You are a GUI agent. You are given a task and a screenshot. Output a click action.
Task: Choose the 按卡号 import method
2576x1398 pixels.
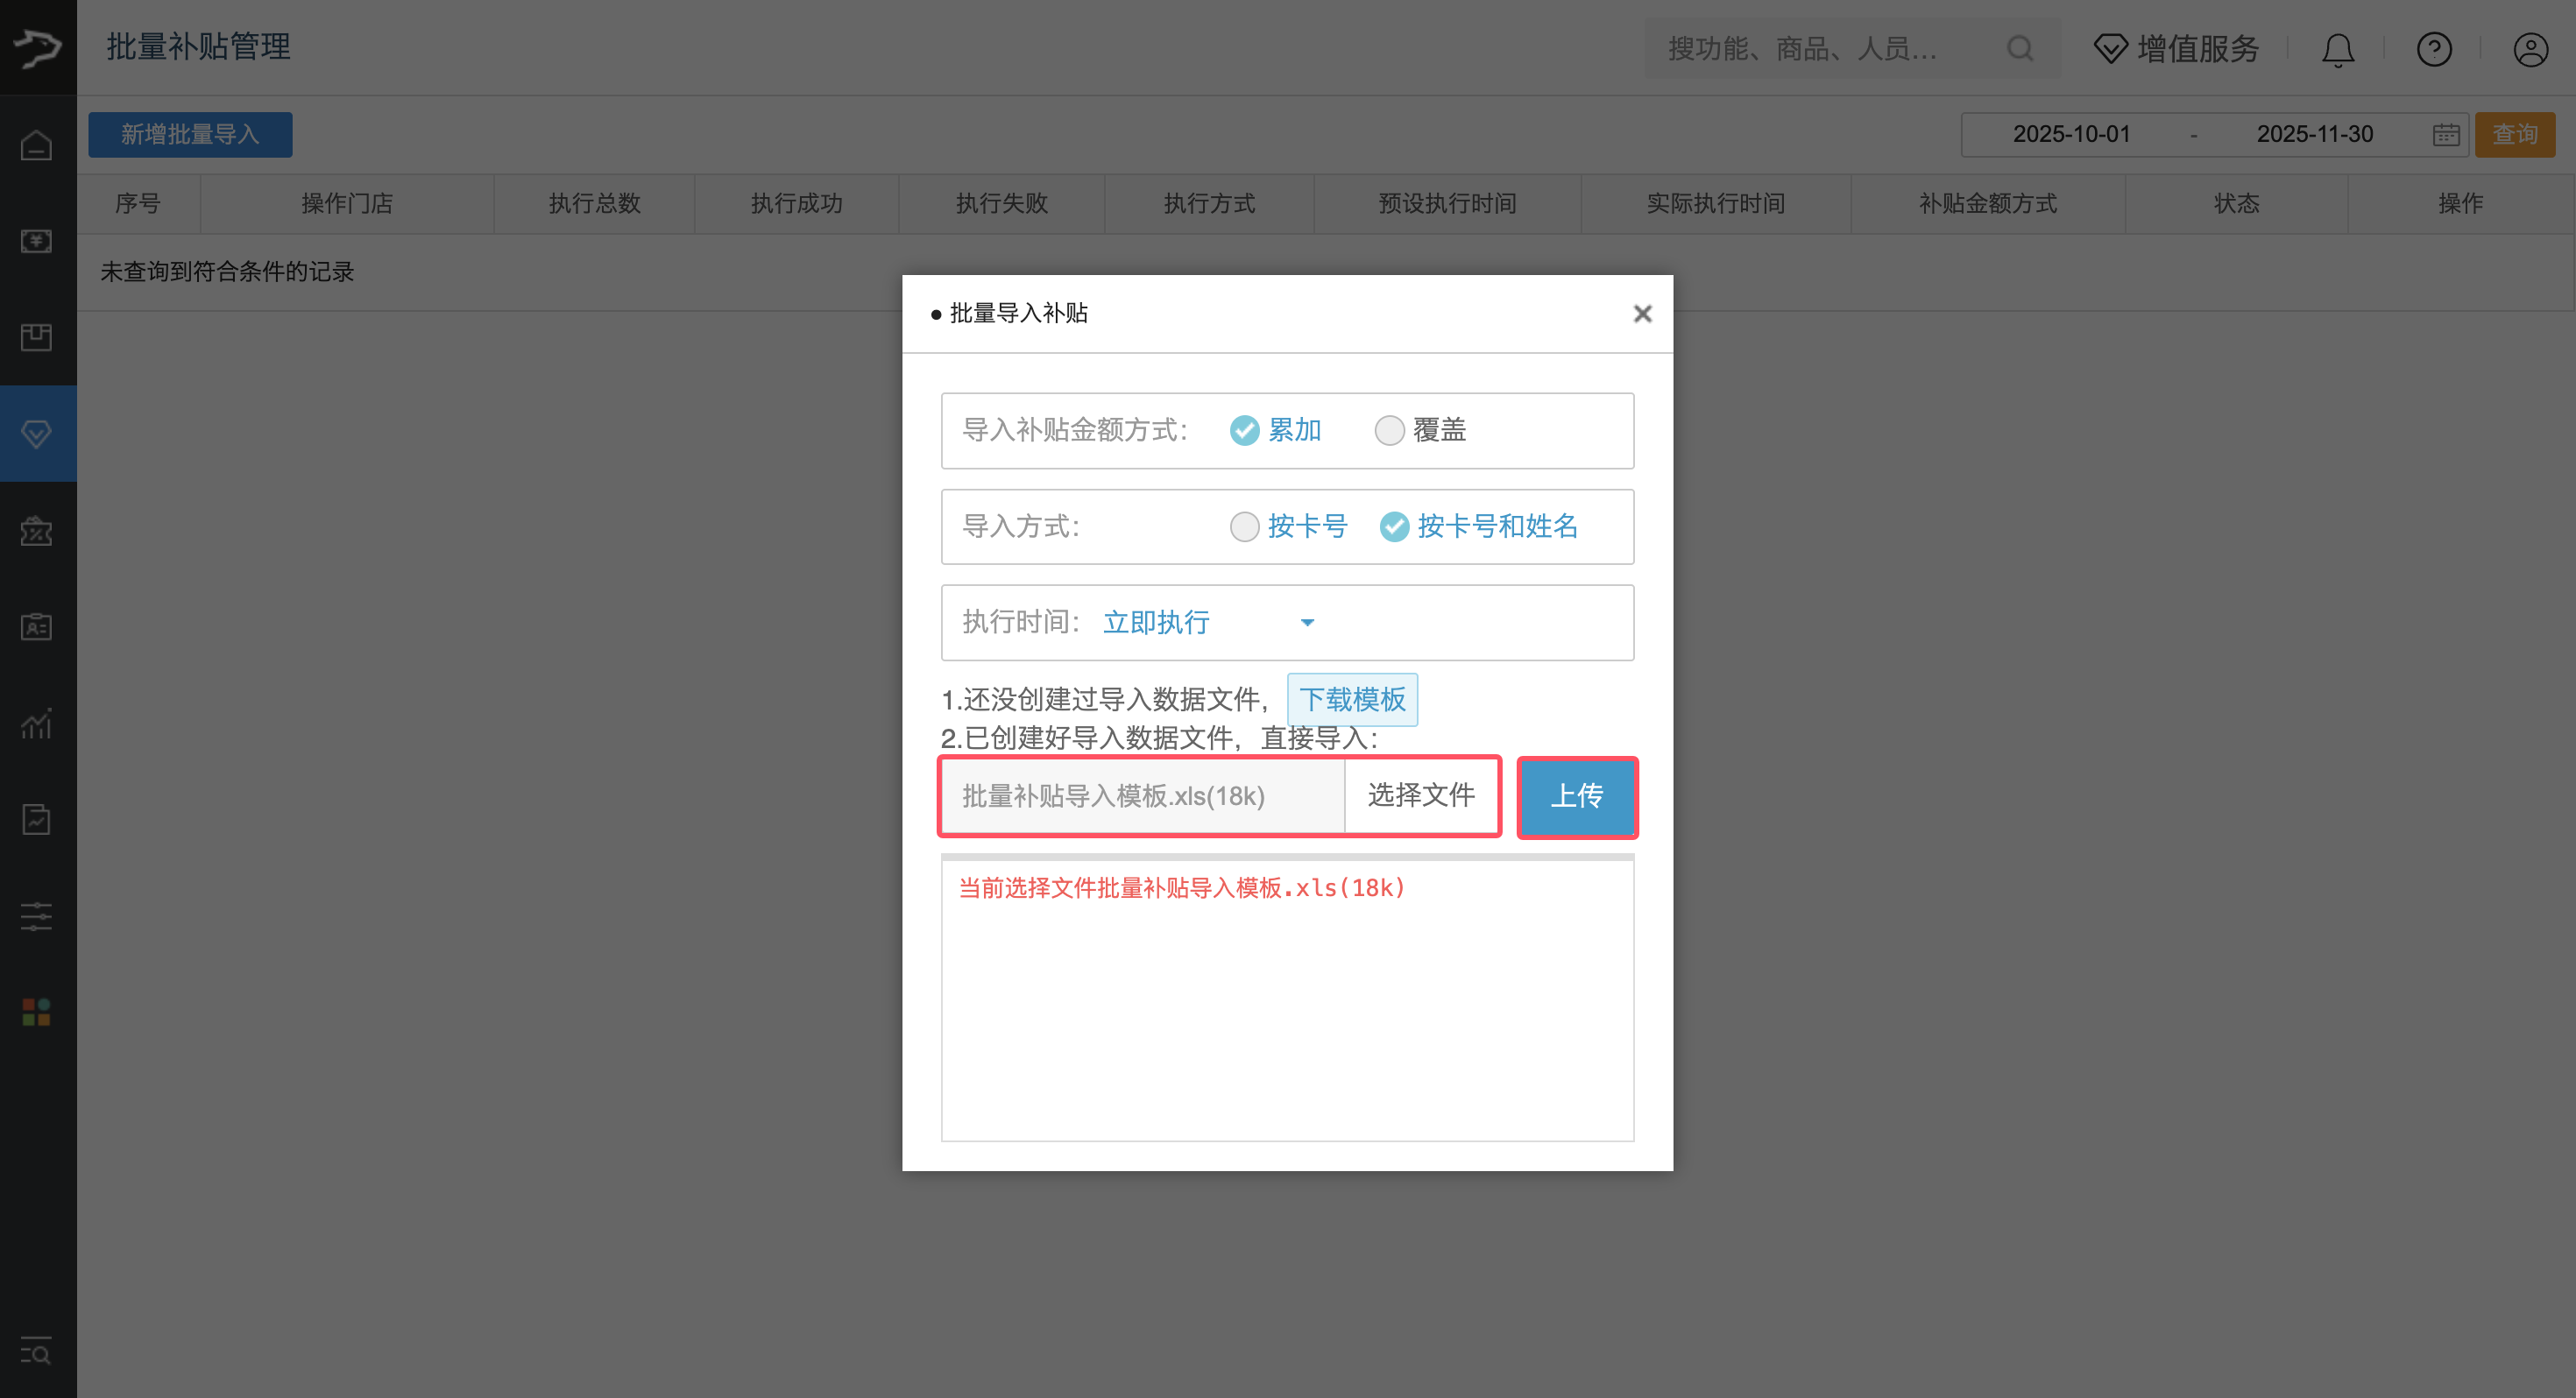[x=1244, y=527]
